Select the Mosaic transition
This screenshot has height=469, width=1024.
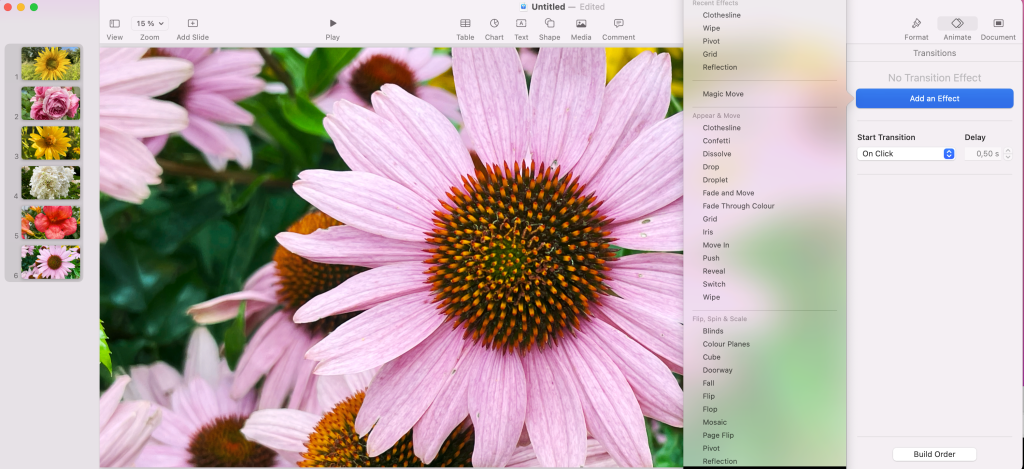pyautogui.click(x=714, y=423)
